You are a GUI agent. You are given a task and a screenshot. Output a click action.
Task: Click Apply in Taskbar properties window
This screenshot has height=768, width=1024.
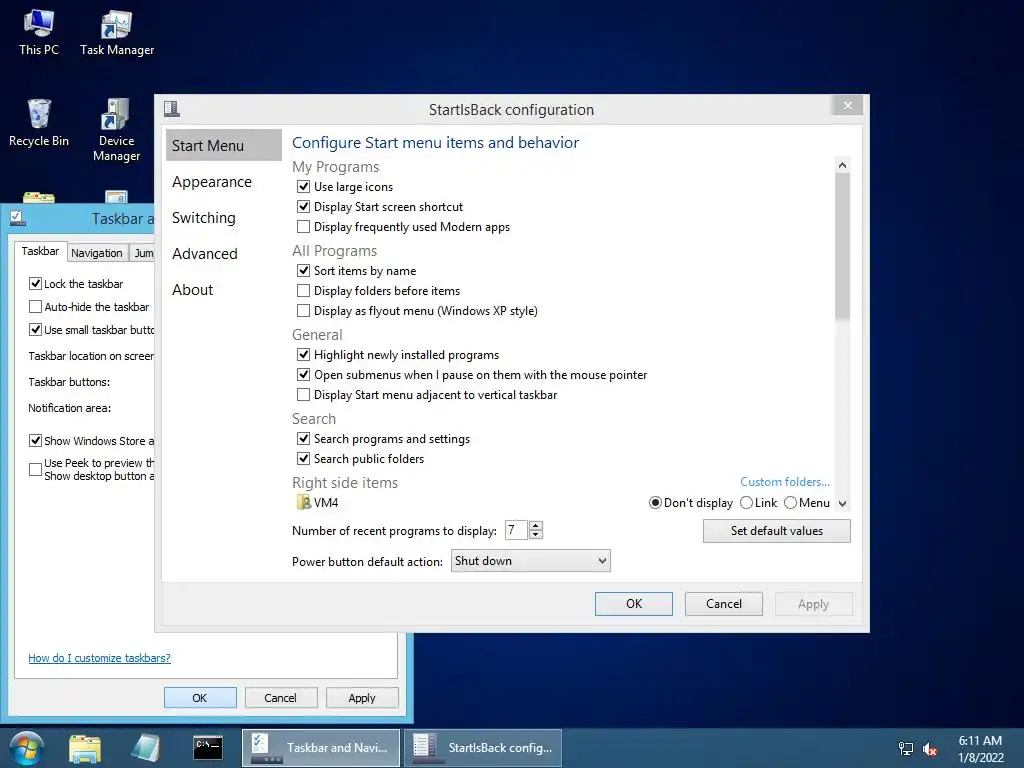coord(362,697)
